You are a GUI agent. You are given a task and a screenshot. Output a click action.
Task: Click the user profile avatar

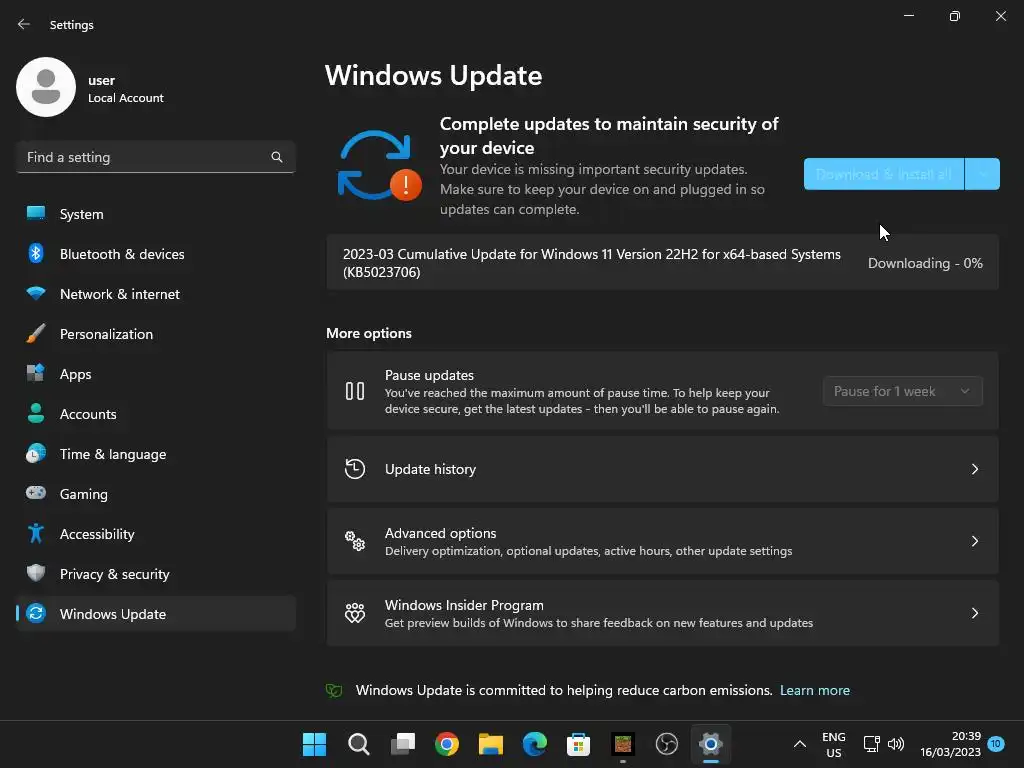pos(46,87)
